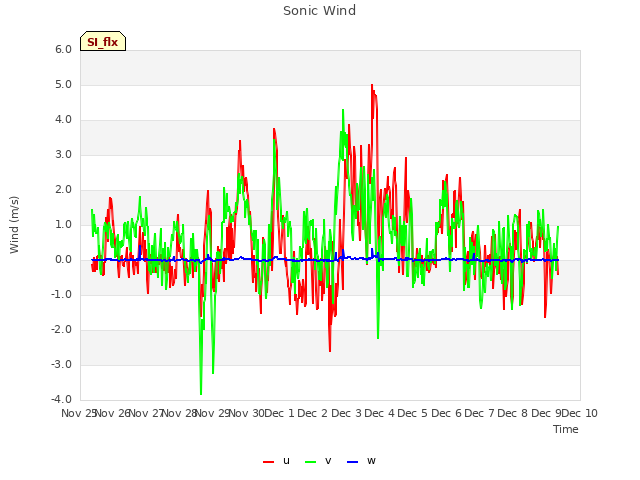The width and height of the screenshot is (640, 480).
Task: Click the Nov 30 date tick label
Action: click(x=246, y=413)
